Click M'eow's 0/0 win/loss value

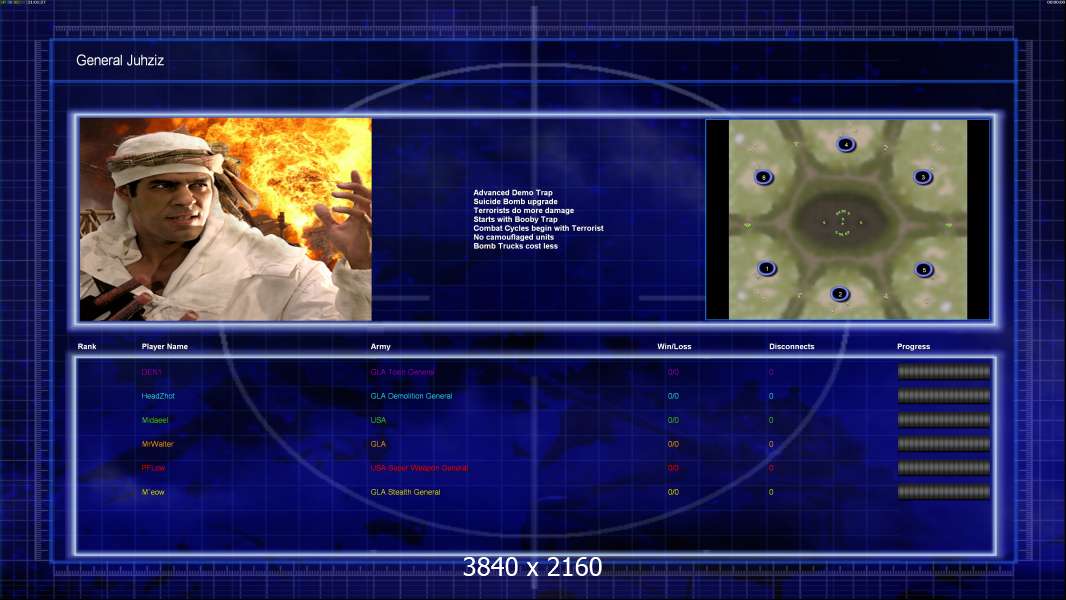click(673, 492)
